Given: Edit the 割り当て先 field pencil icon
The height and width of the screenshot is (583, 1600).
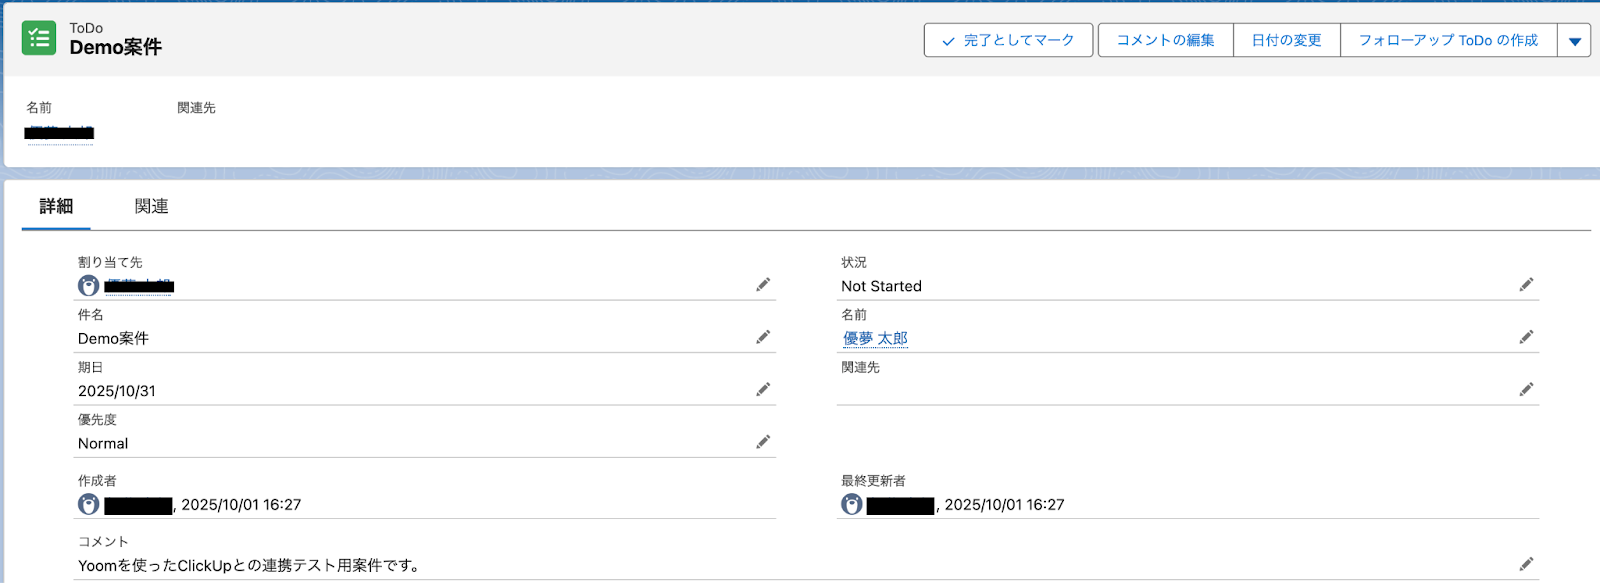Looking at the screenshot, I should tap(763, 285).
